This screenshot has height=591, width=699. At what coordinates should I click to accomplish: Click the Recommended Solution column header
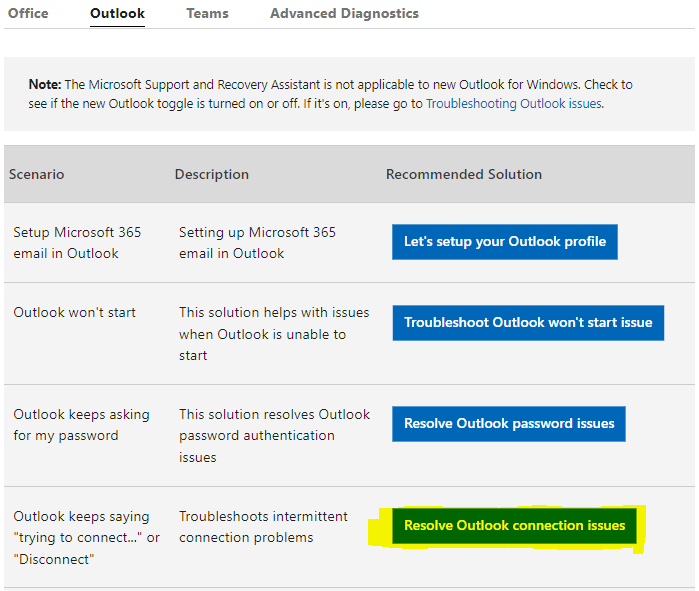(x=464, y=174)
